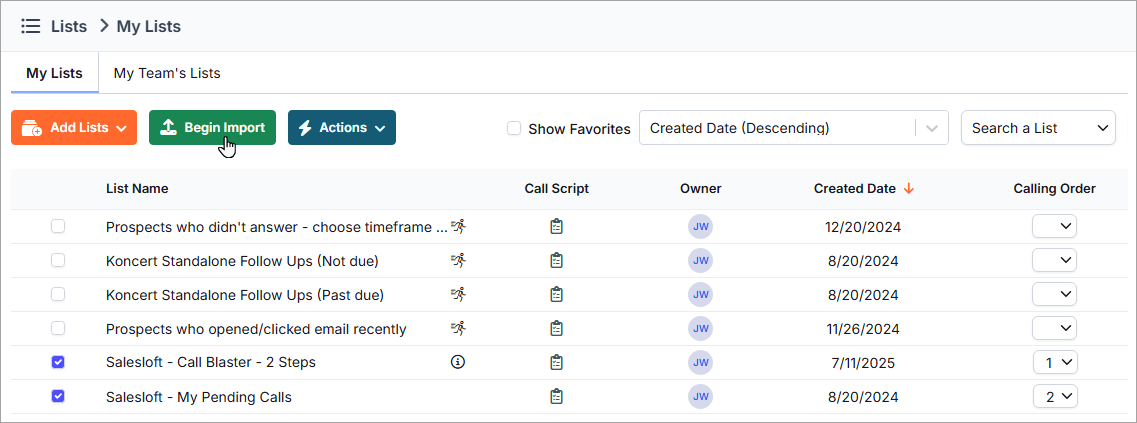The width and height of the screenshot is (1137, 423).
Task: Open call script for Salesloft - My Pending Calls
Action: (557, 397)
